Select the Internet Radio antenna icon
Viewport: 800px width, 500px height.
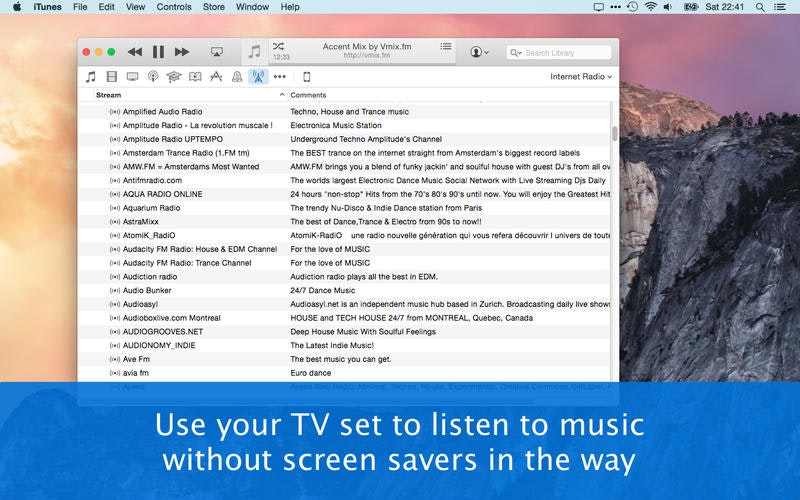click(258, 77)
